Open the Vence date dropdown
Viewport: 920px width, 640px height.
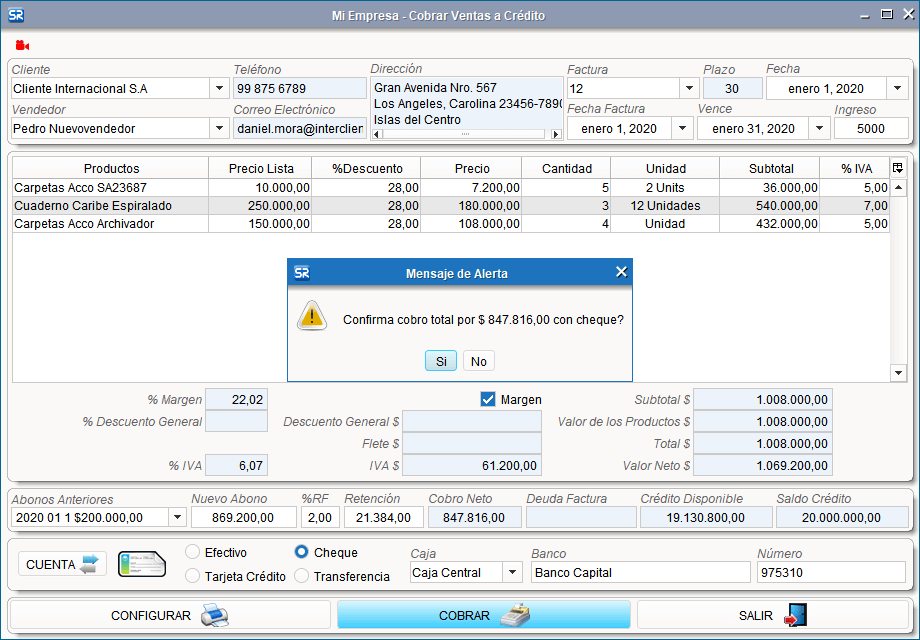[x=819, y=128]
